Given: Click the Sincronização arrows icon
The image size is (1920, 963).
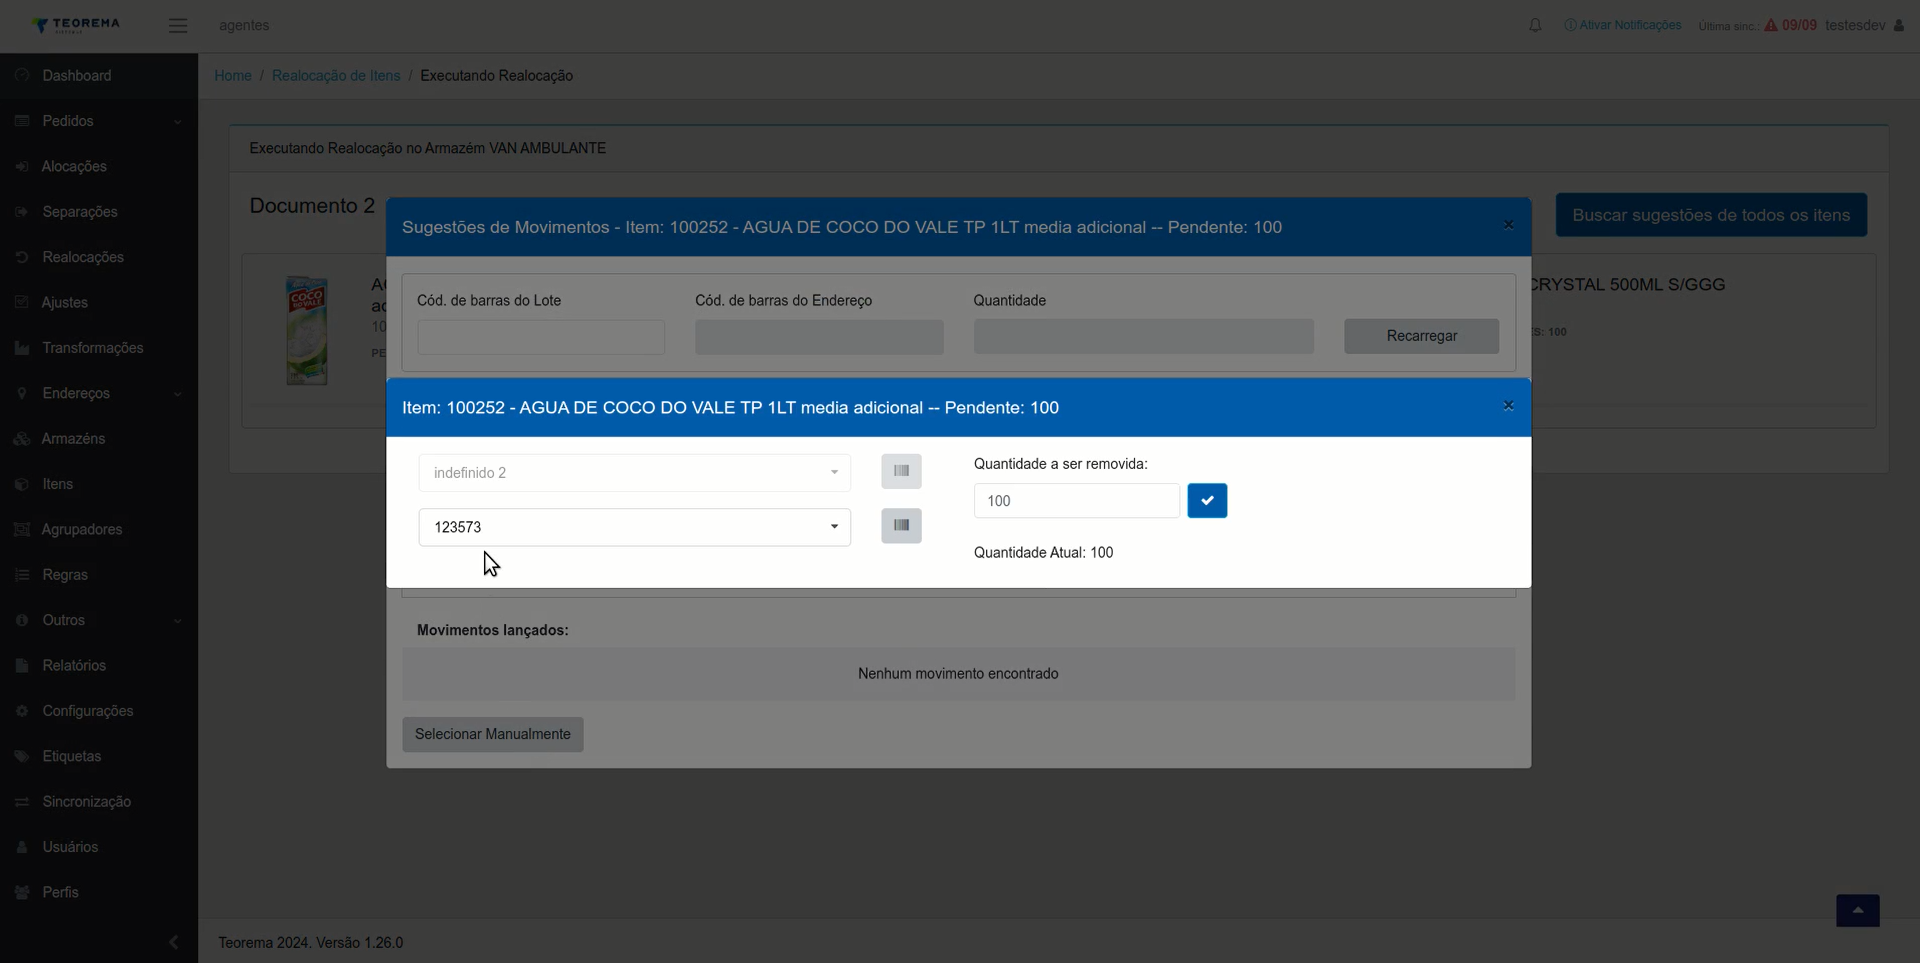Looking at the screenshot, I should coord(22,802).
